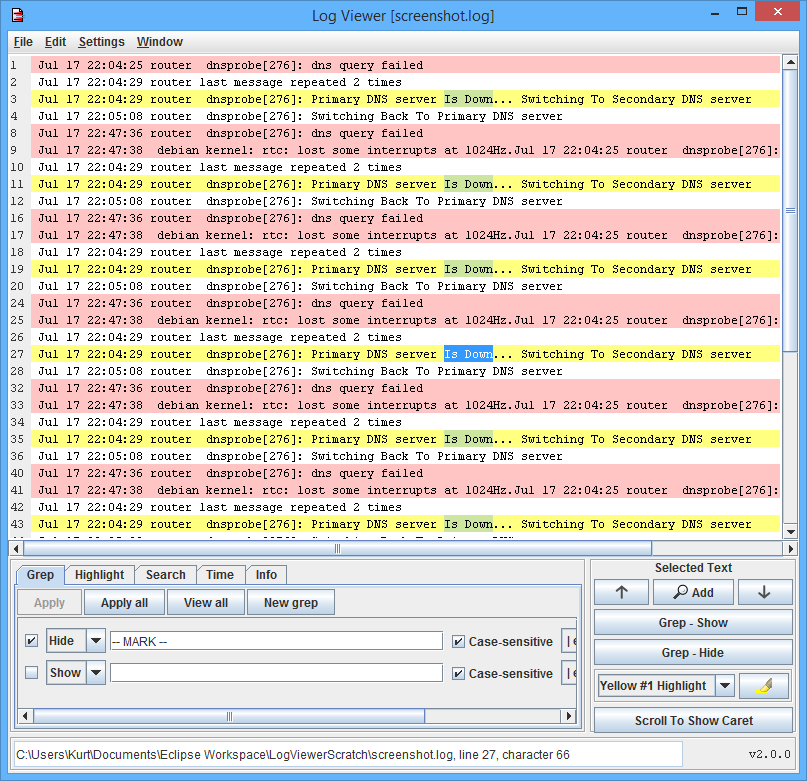The height and width of the screenshot is (781, 807).
Task: Click Scroll To Show Caret
Action: click(x=692, y=719)
